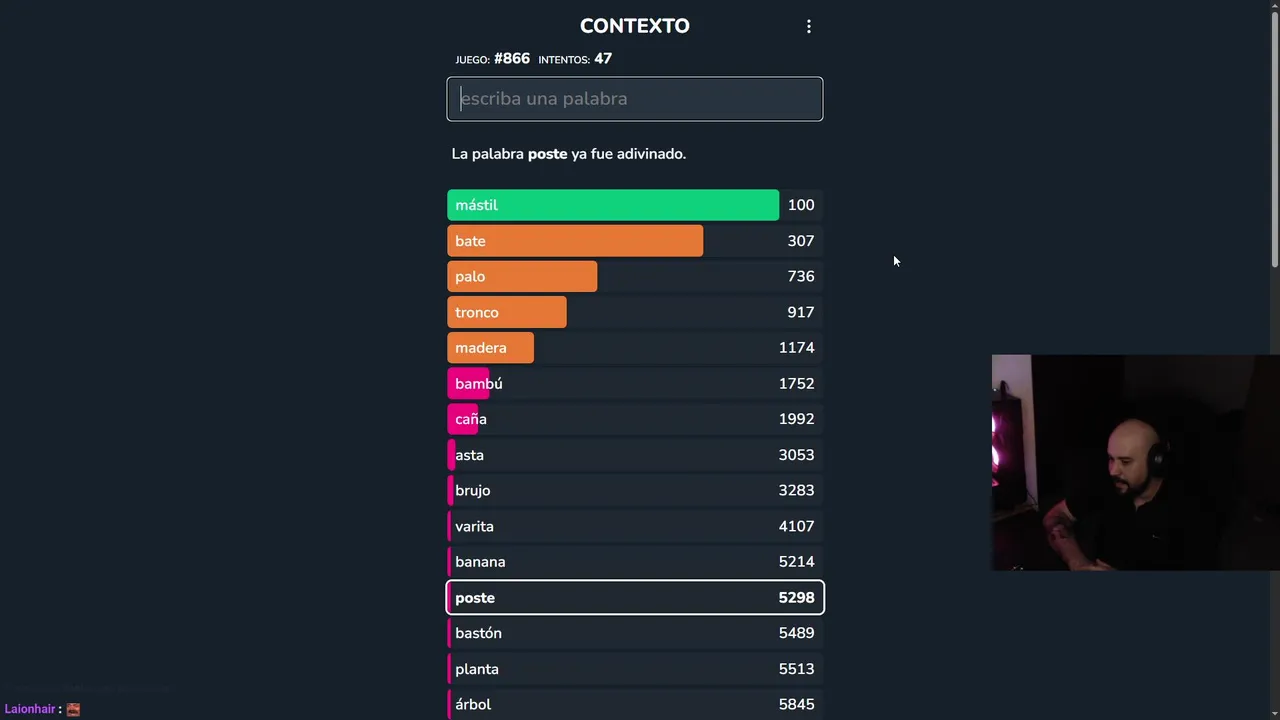Viewport: 1280px width, 720px height.
Task: Click the planta guess entry
Action: coord(634,669)
